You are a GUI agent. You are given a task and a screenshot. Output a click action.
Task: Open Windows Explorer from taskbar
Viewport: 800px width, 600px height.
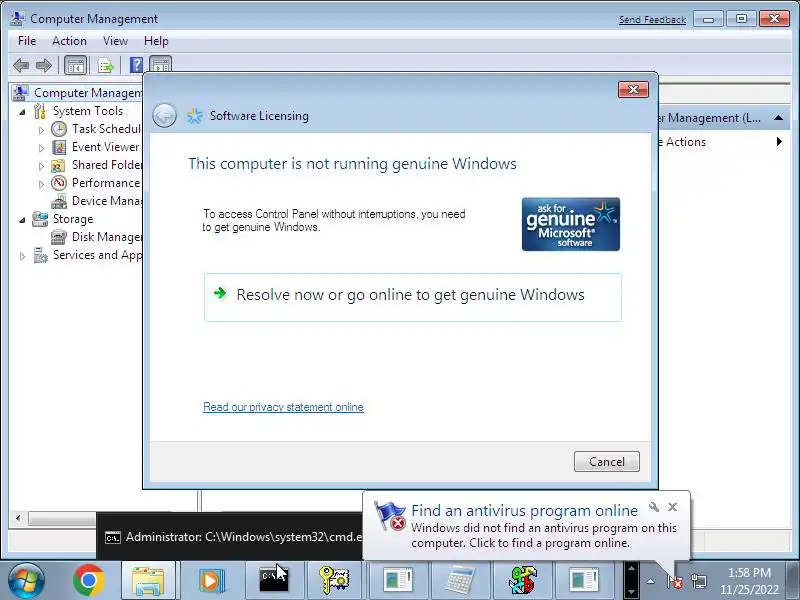[148, 581]
